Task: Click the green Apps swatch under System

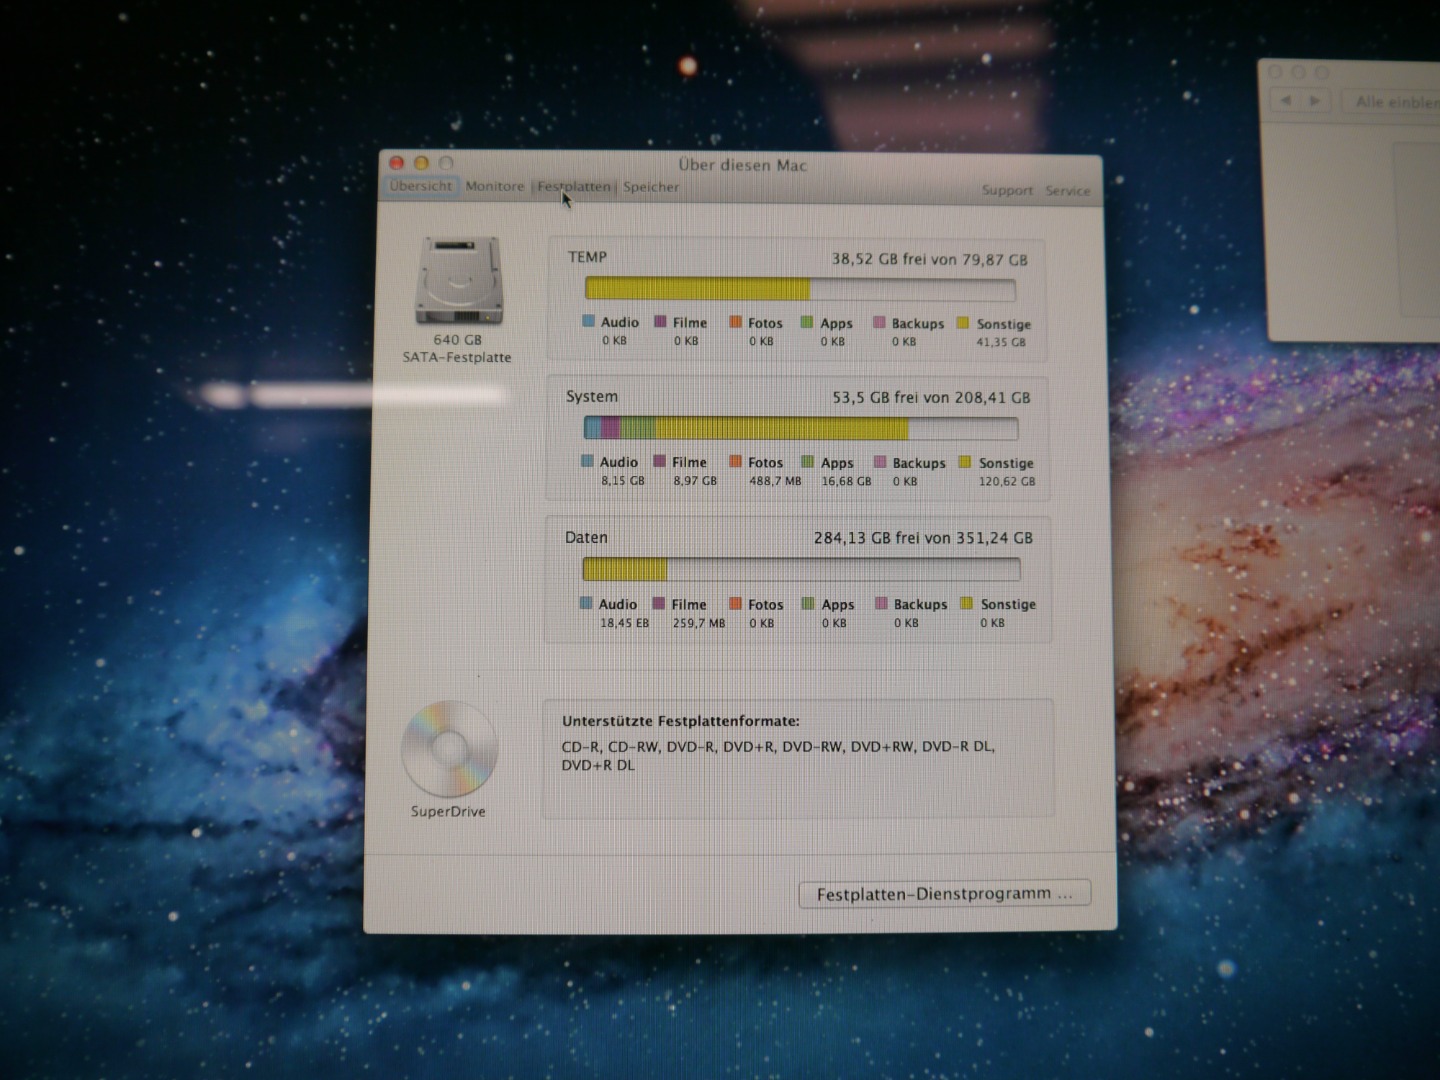Action: click(x=808, y=462)
